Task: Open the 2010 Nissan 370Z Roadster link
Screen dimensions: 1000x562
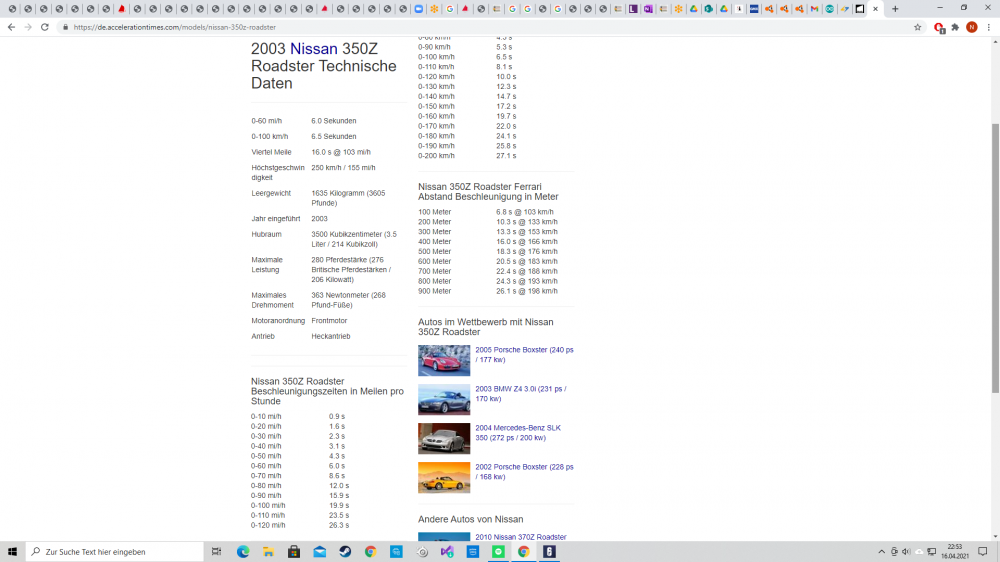Action: (520, 537)
